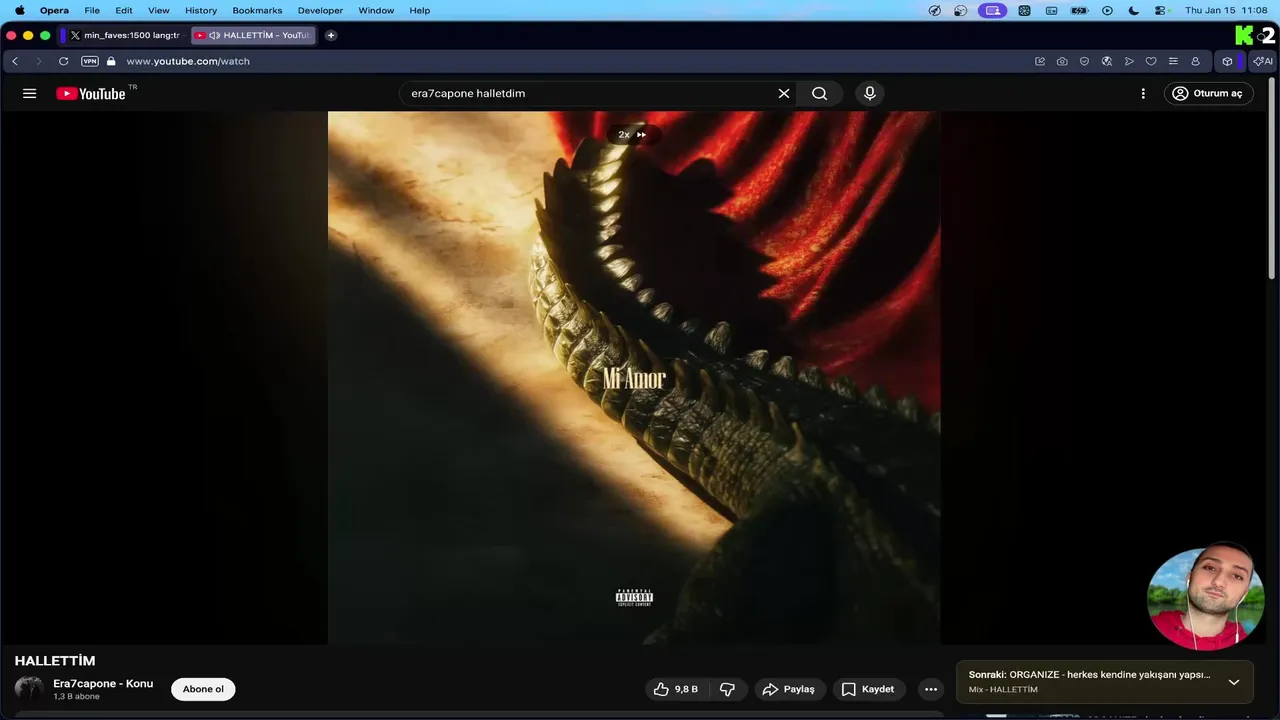The width and height of the screenshot is (1280, 720).
Task: Open the Opera AI assistant button
Action: [x=1263, y=61]
